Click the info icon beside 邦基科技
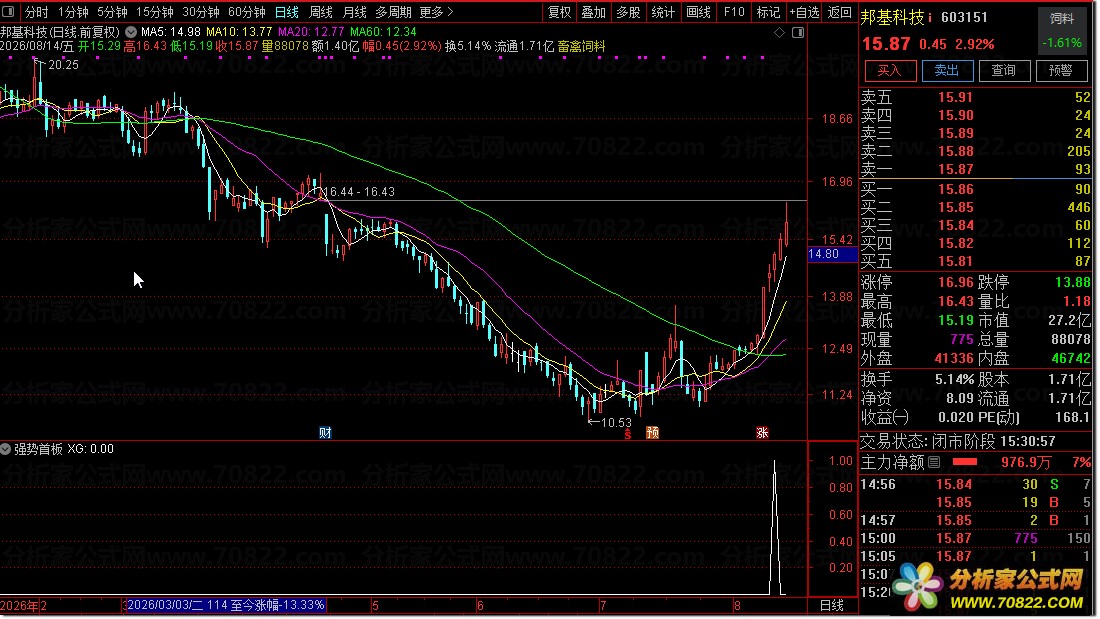1100x619 pixels. tap(930, 17)
